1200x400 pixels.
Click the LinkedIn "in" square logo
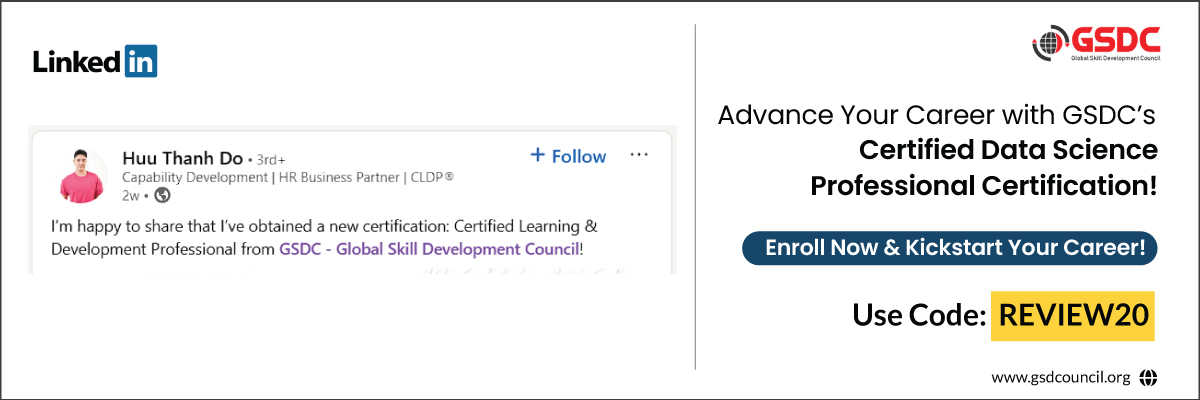141,62
